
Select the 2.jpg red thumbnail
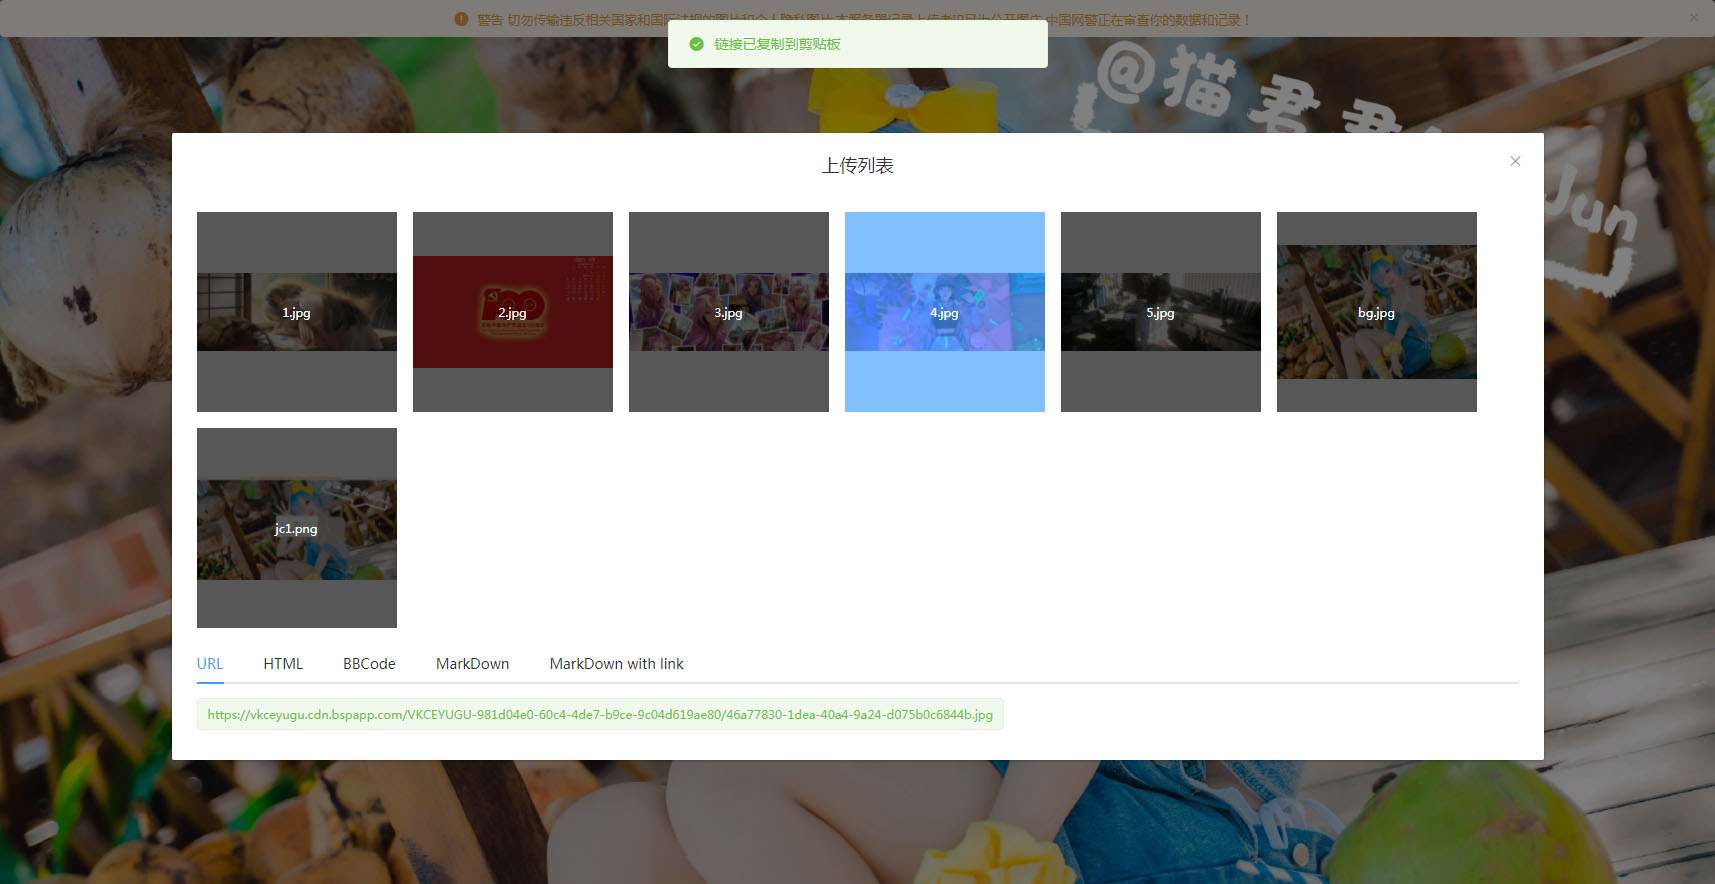click(513, 312)
